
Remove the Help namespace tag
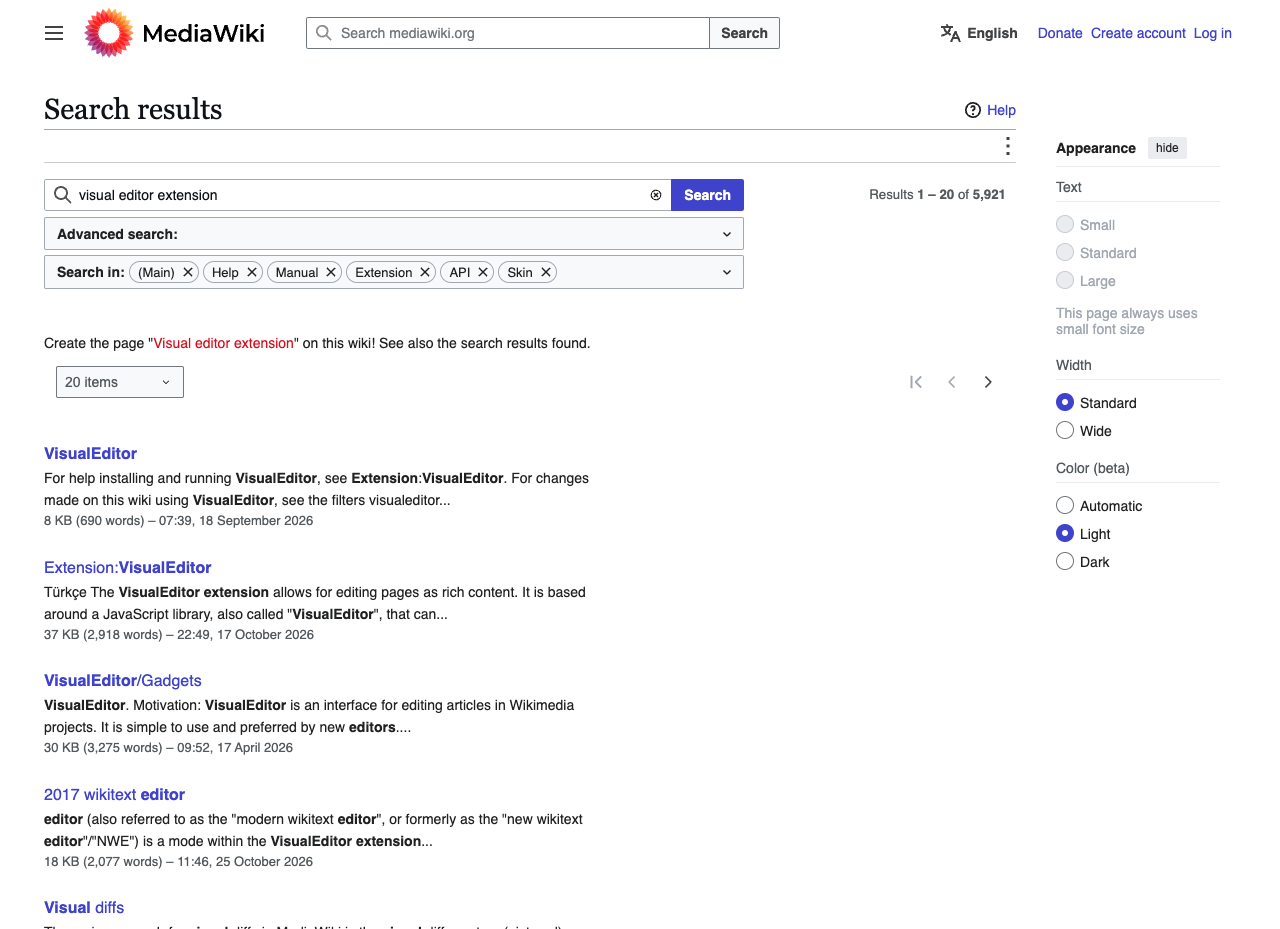point(252,272)
